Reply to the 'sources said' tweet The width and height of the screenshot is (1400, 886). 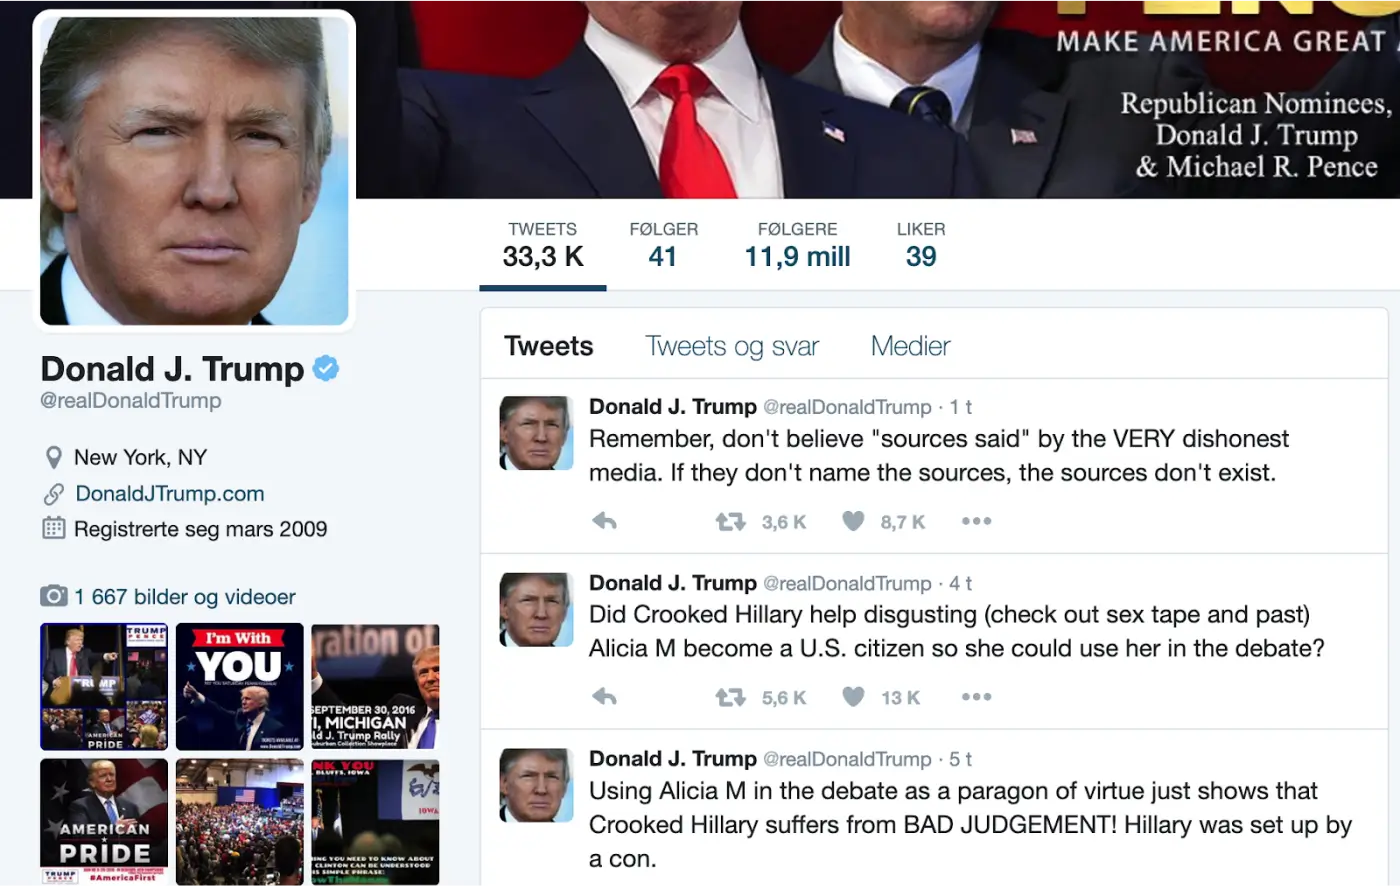coord(604,521)
